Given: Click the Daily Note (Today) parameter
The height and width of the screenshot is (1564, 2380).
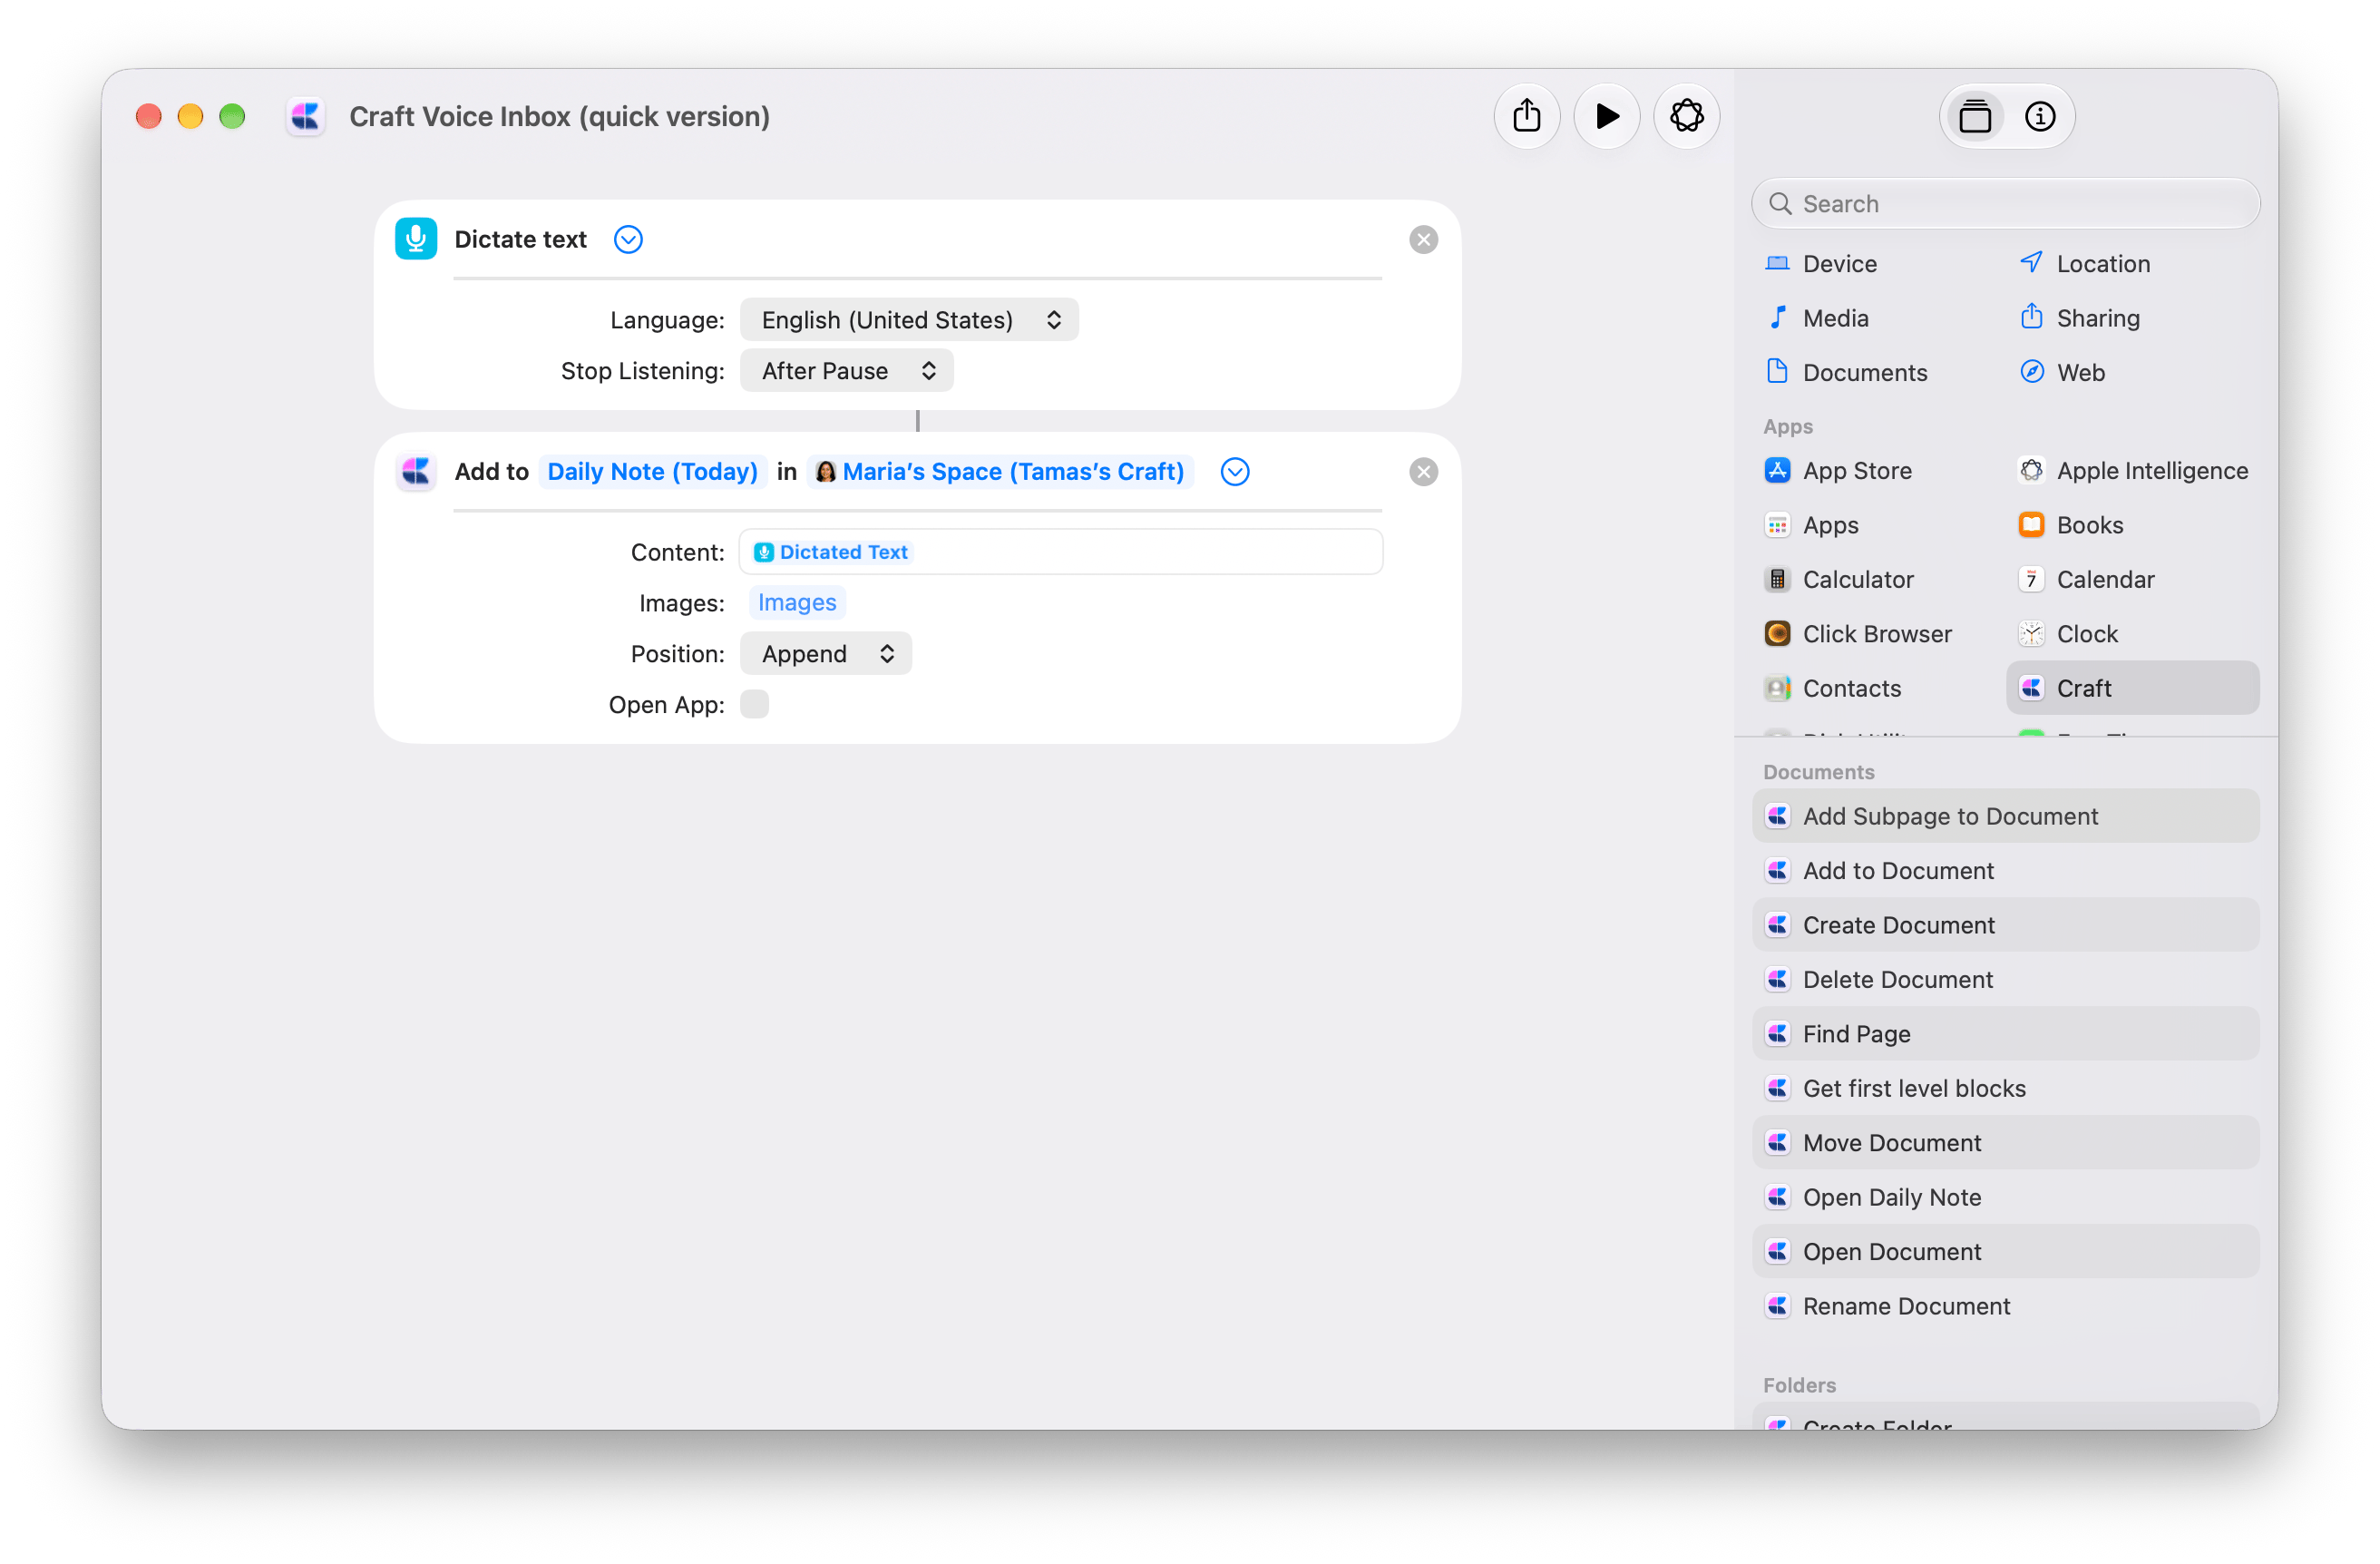Looking at the screenshot, I should tap(653, 472).
